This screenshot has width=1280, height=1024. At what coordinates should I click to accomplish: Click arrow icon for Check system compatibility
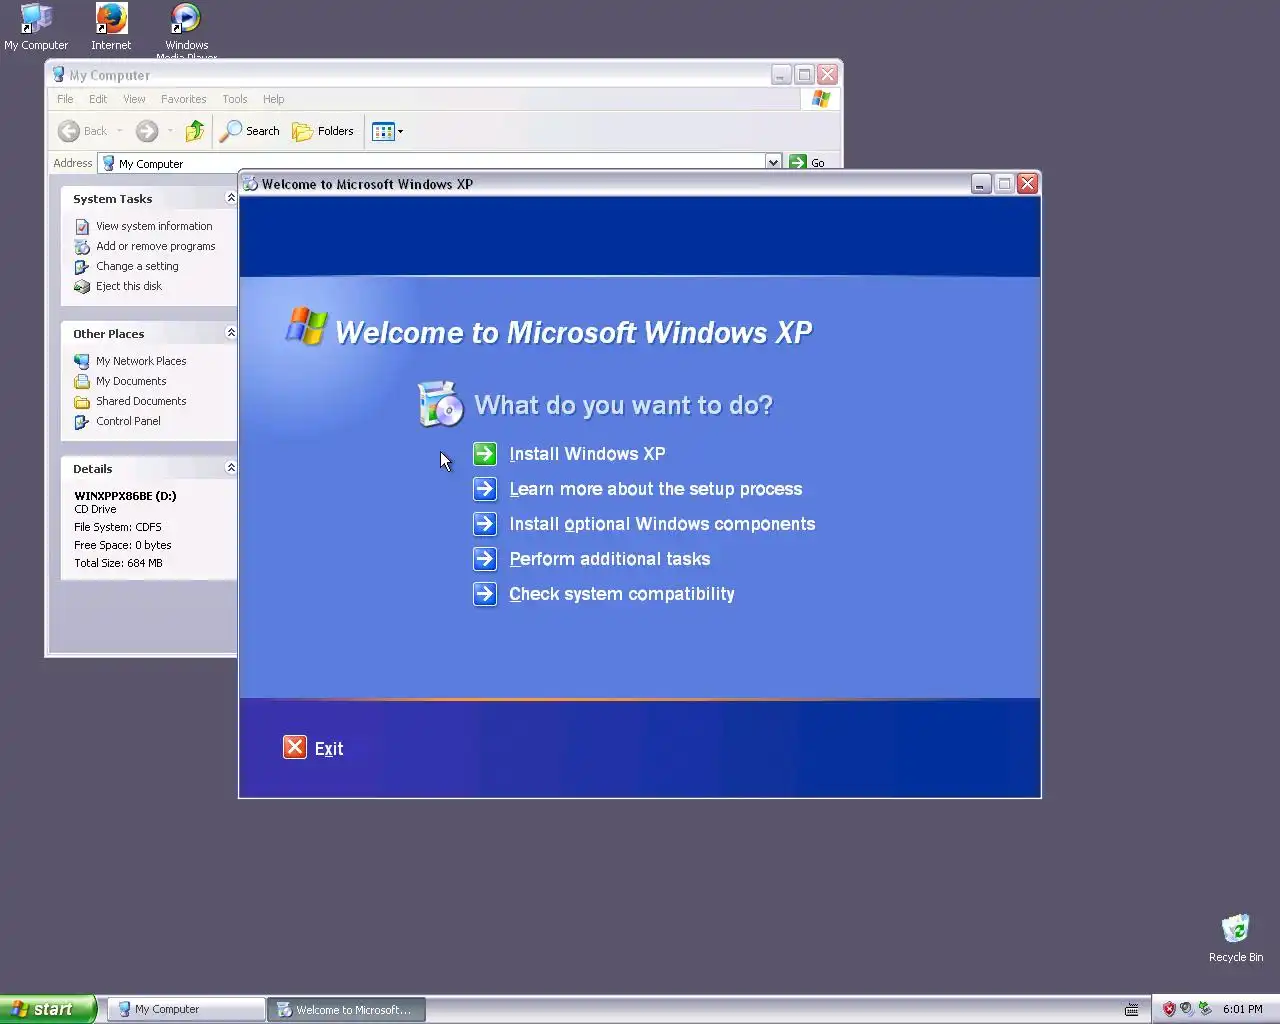click(x=485, y=594)
